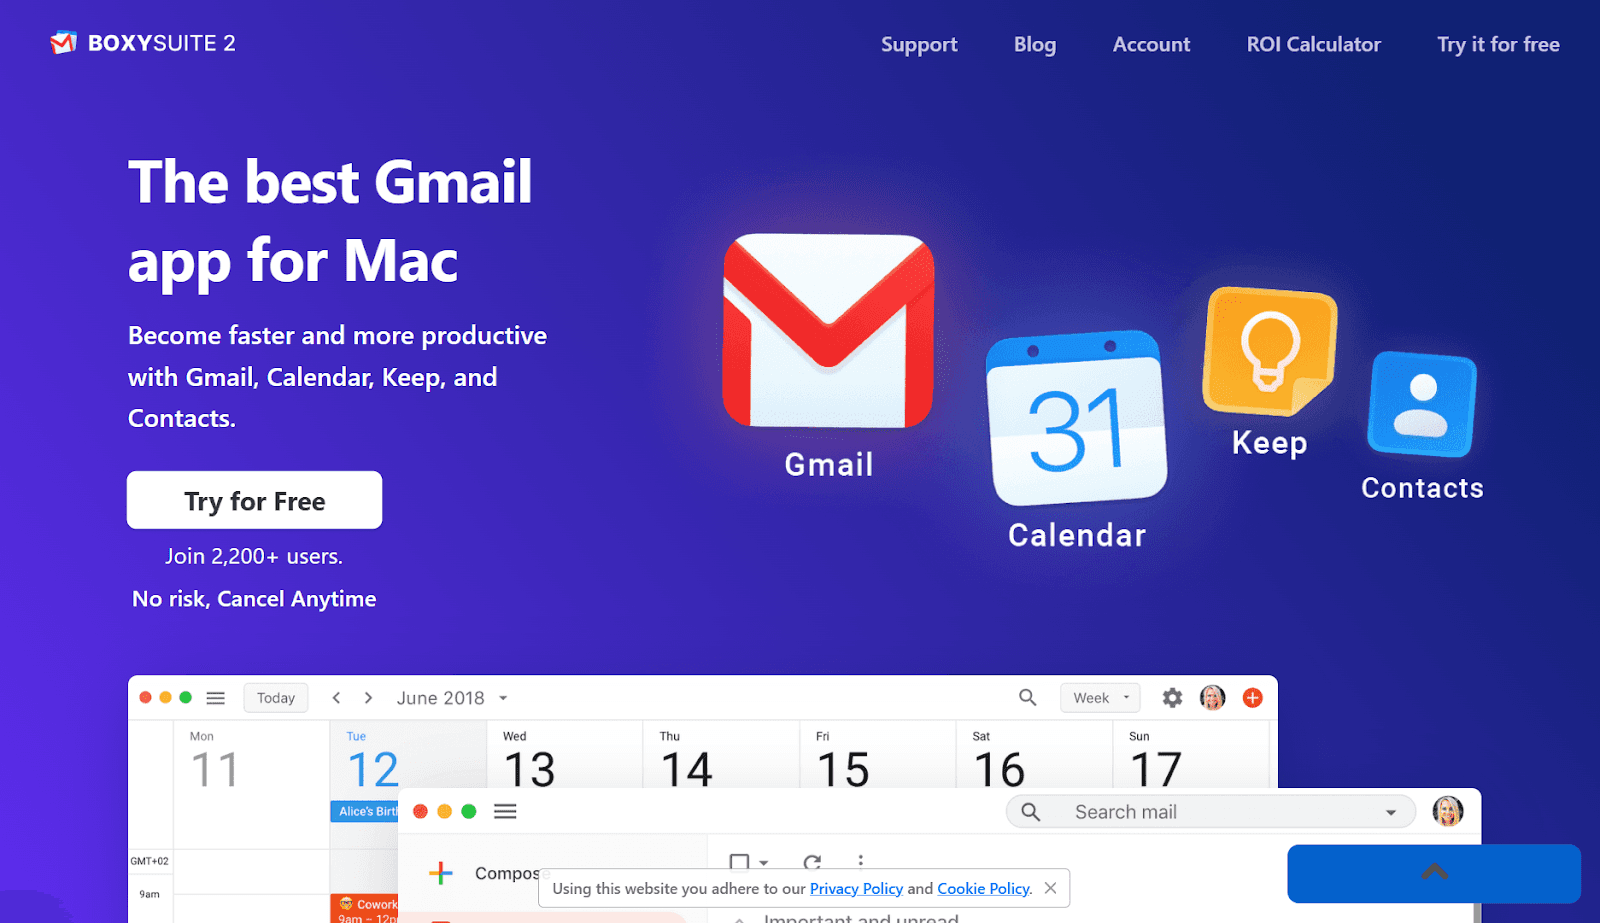Click the BoxySuite 2 logo
Image resolution: width=1600 pixels, height=923 pixels.
(x=143, y=43)
